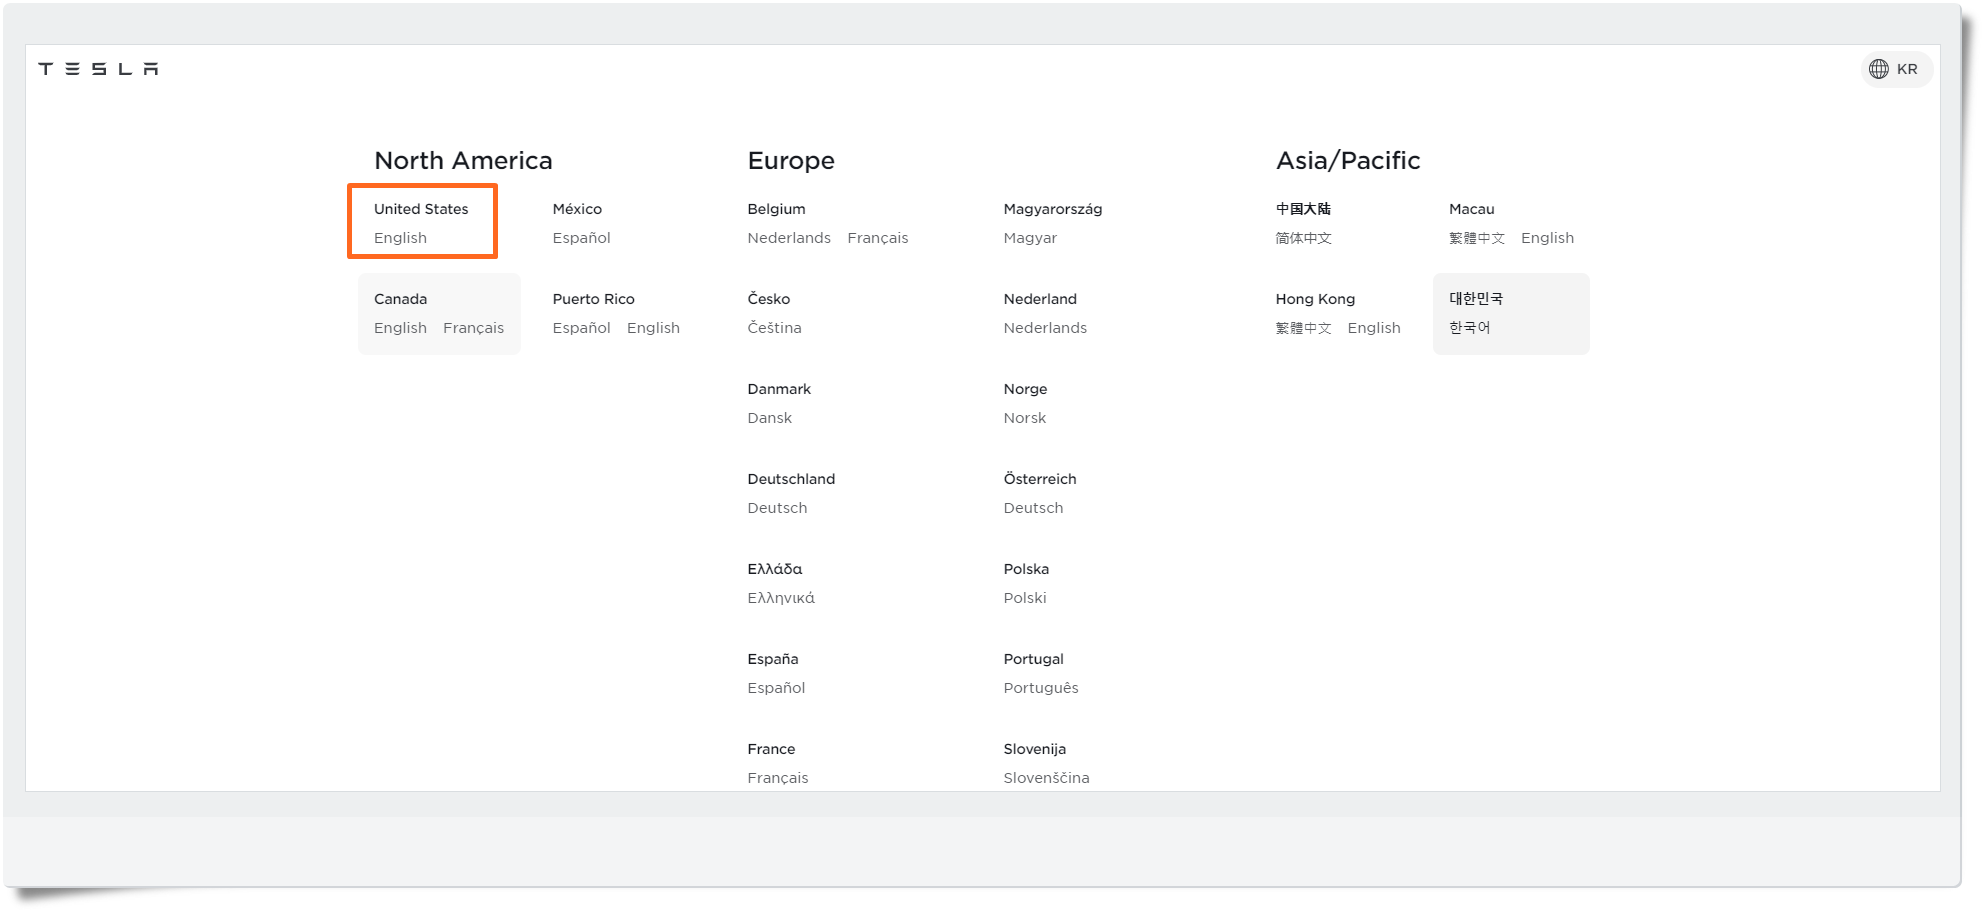1984x910 pixels.
Task: Click the Norge country name
Action: [1025, 389]
